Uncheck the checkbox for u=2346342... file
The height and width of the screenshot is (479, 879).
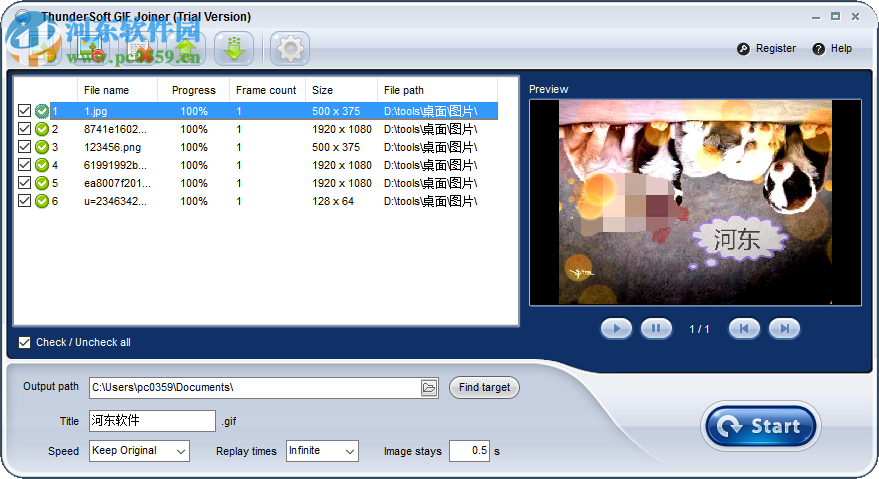[x=24, y=201]
